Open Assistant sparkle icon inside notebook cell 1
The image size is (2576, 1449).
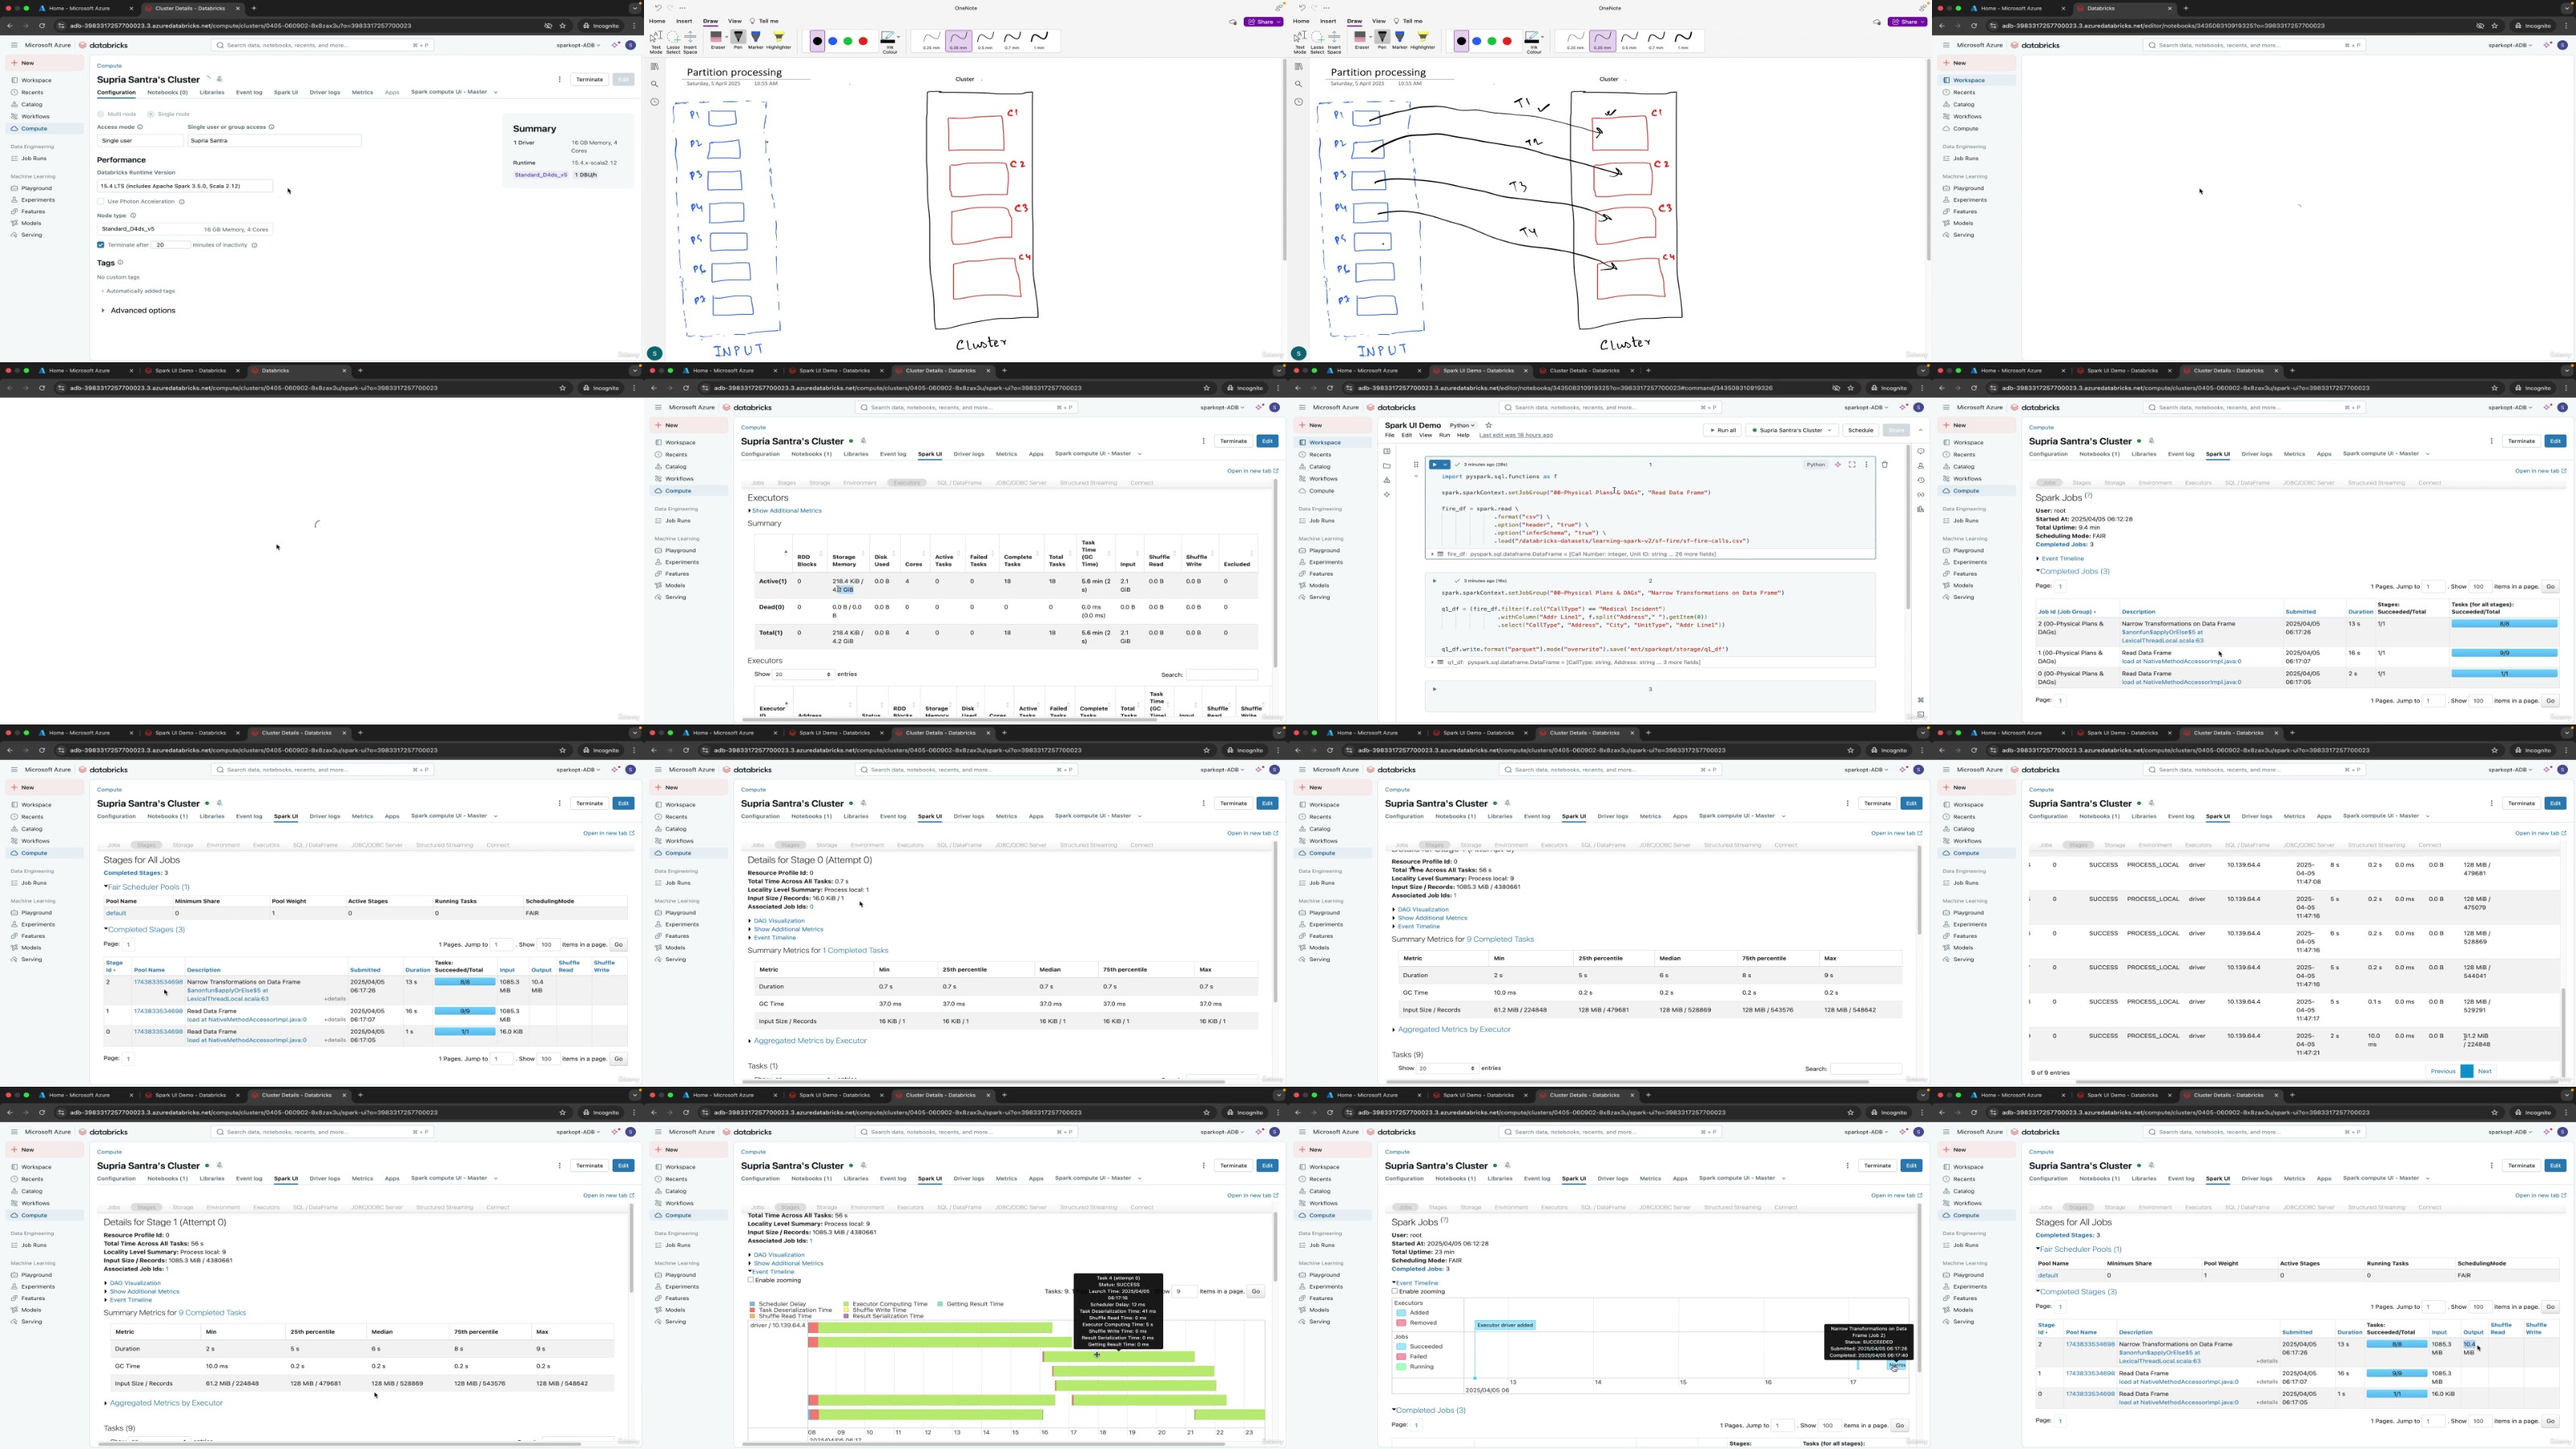click(1838, 464)
